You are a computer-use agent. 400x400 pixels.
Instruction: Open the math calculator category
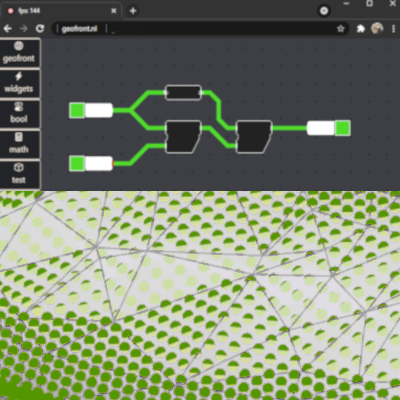coord(19,144)
